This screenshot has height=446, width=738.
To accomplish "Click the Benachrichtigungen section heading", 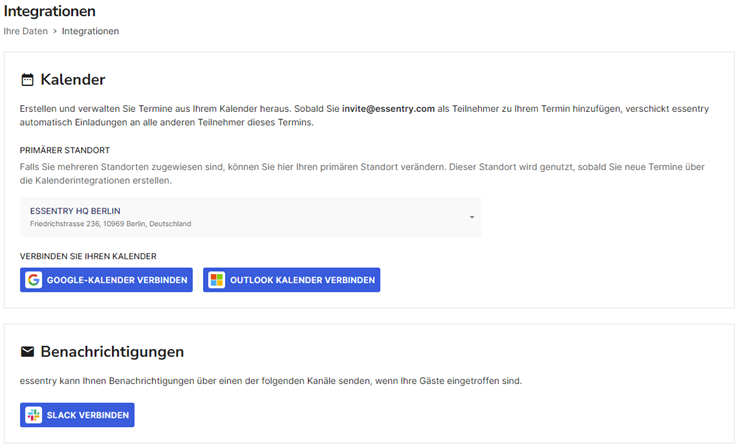I will (112, 351).
